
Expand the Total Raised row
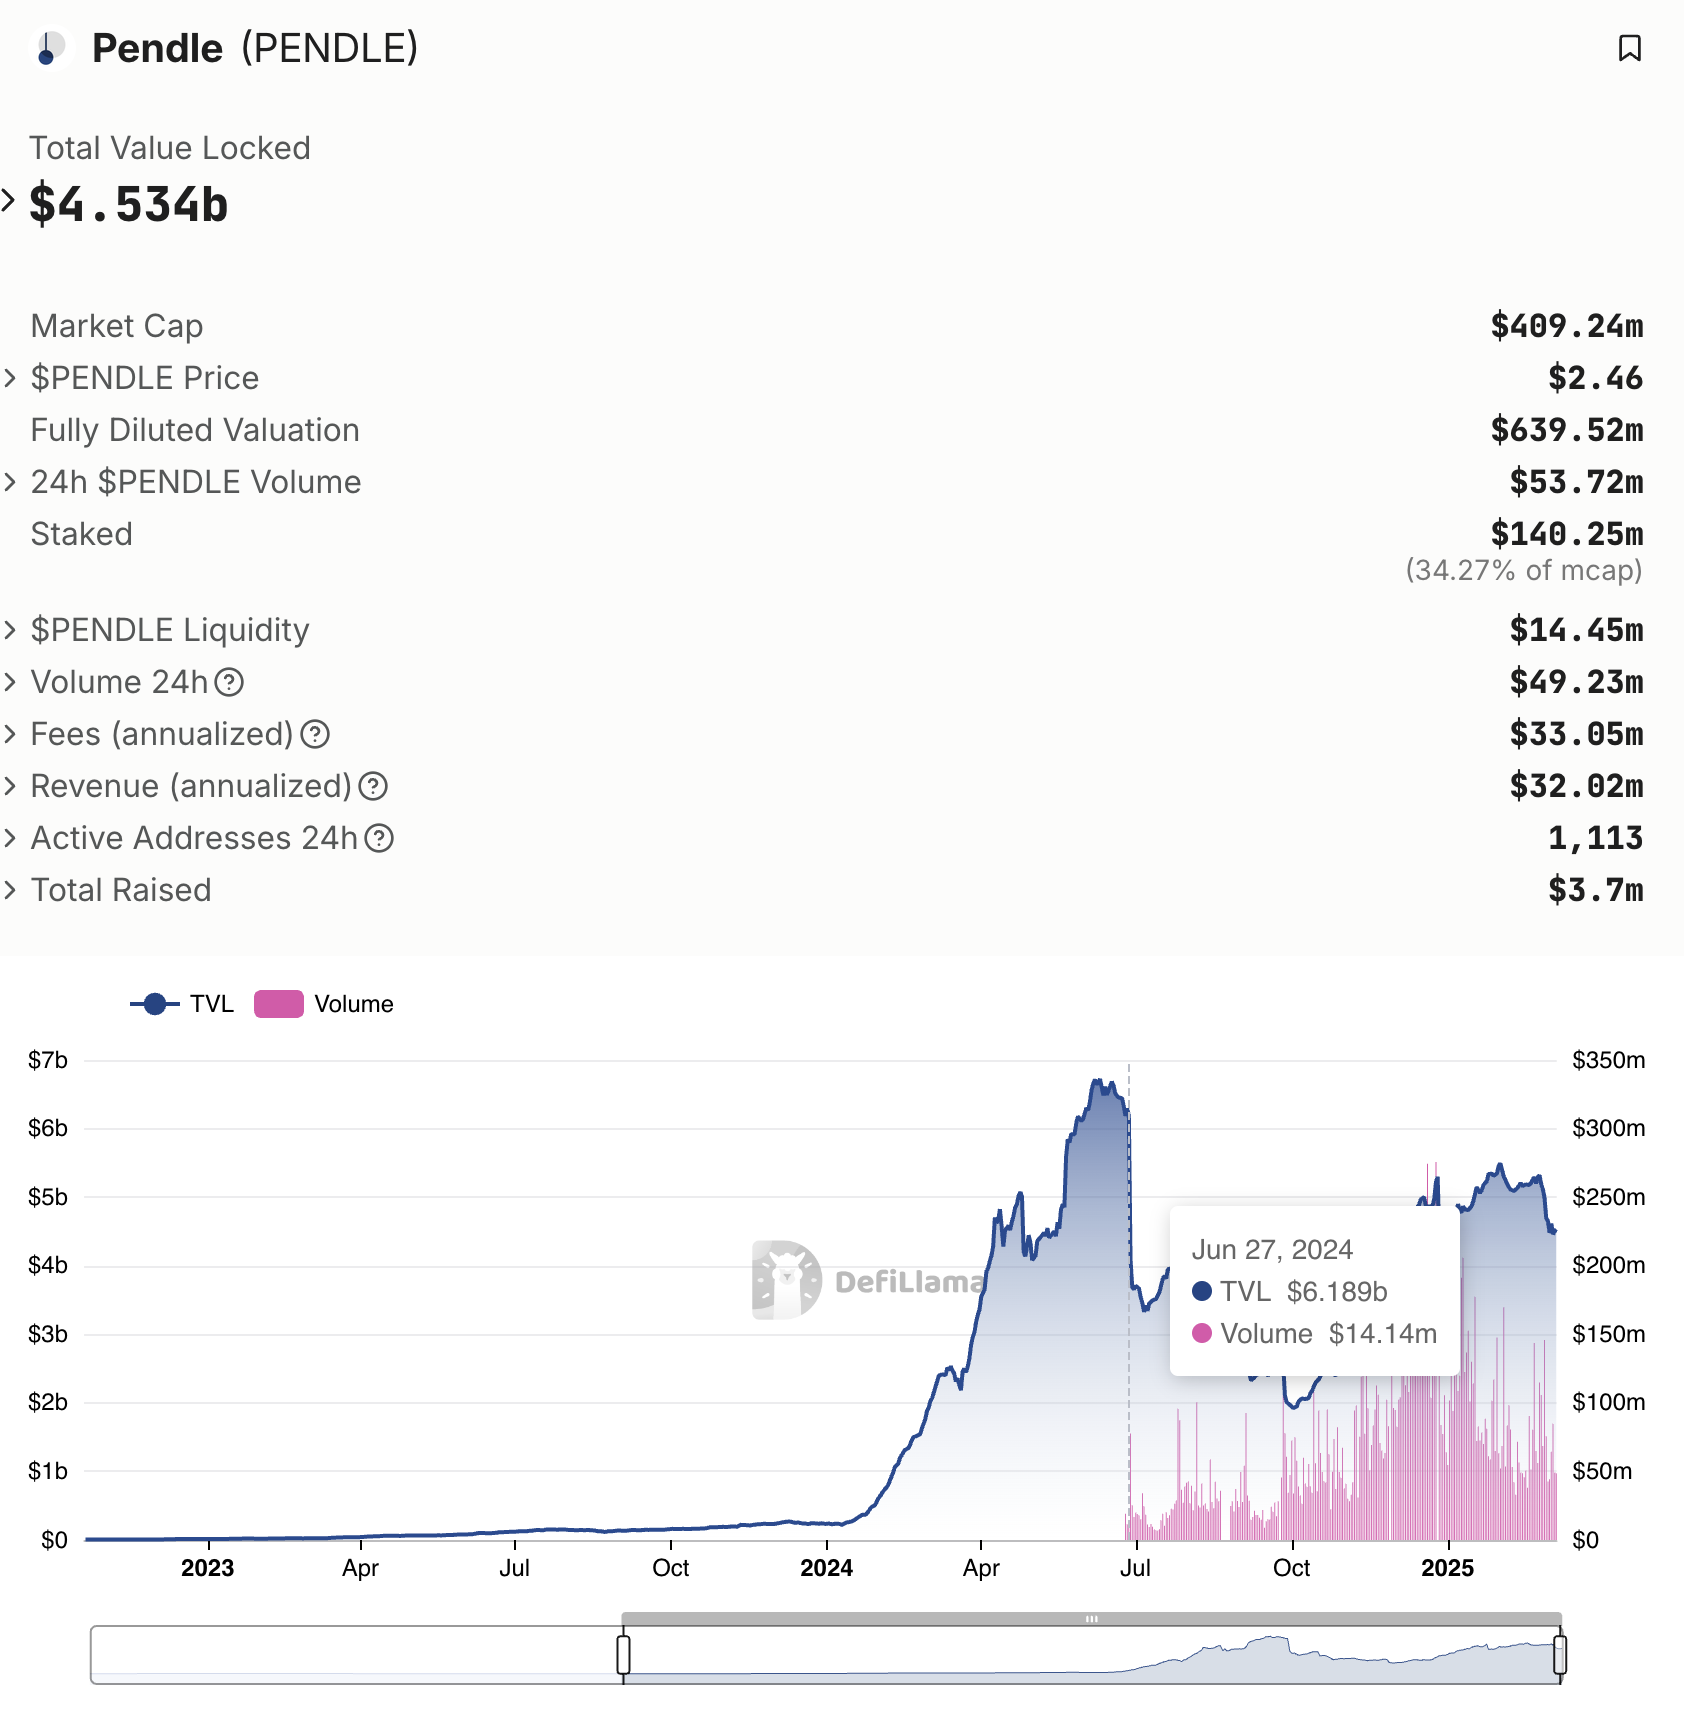(x=10, y=890)
